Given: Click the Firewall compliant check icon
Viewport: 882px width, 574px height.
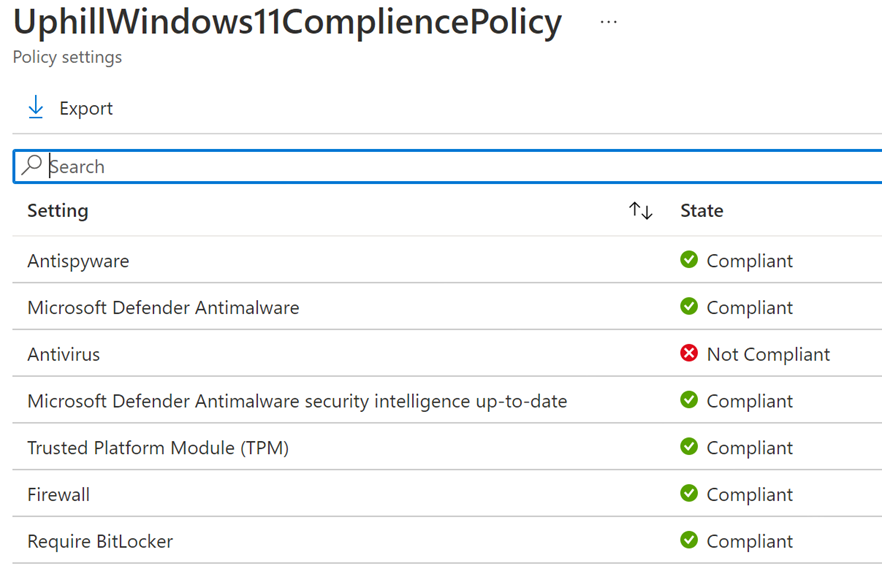Looking at the screenshot, I should (689, 494).
